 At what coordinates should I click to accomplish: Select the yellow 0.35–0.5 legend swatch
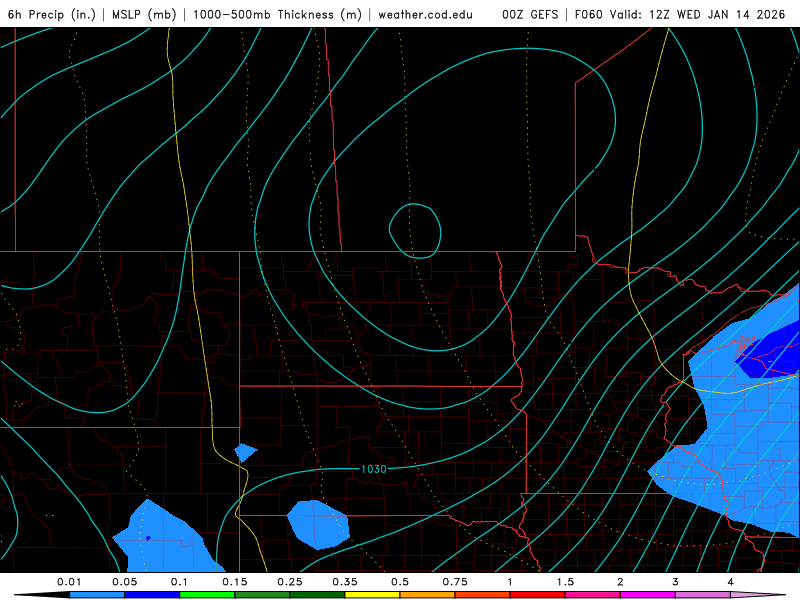coord(372,595)
